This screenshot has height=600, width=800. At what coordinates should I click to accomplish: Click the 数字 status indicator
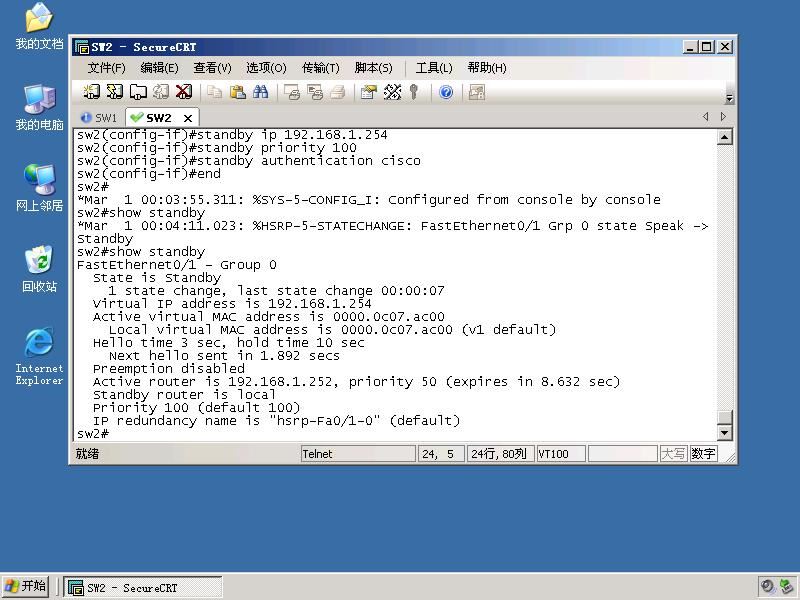[x=703, y=454]
